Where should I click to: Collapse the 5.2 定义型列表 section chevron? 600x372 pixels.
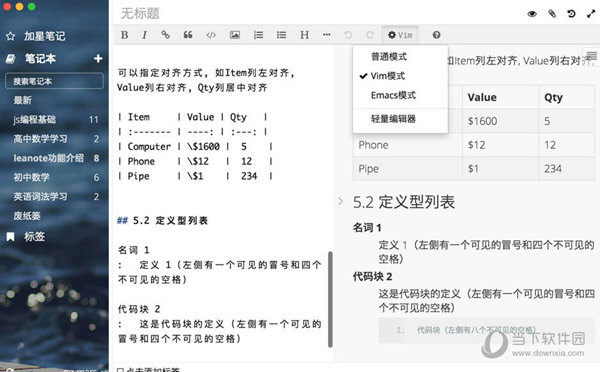340,201
